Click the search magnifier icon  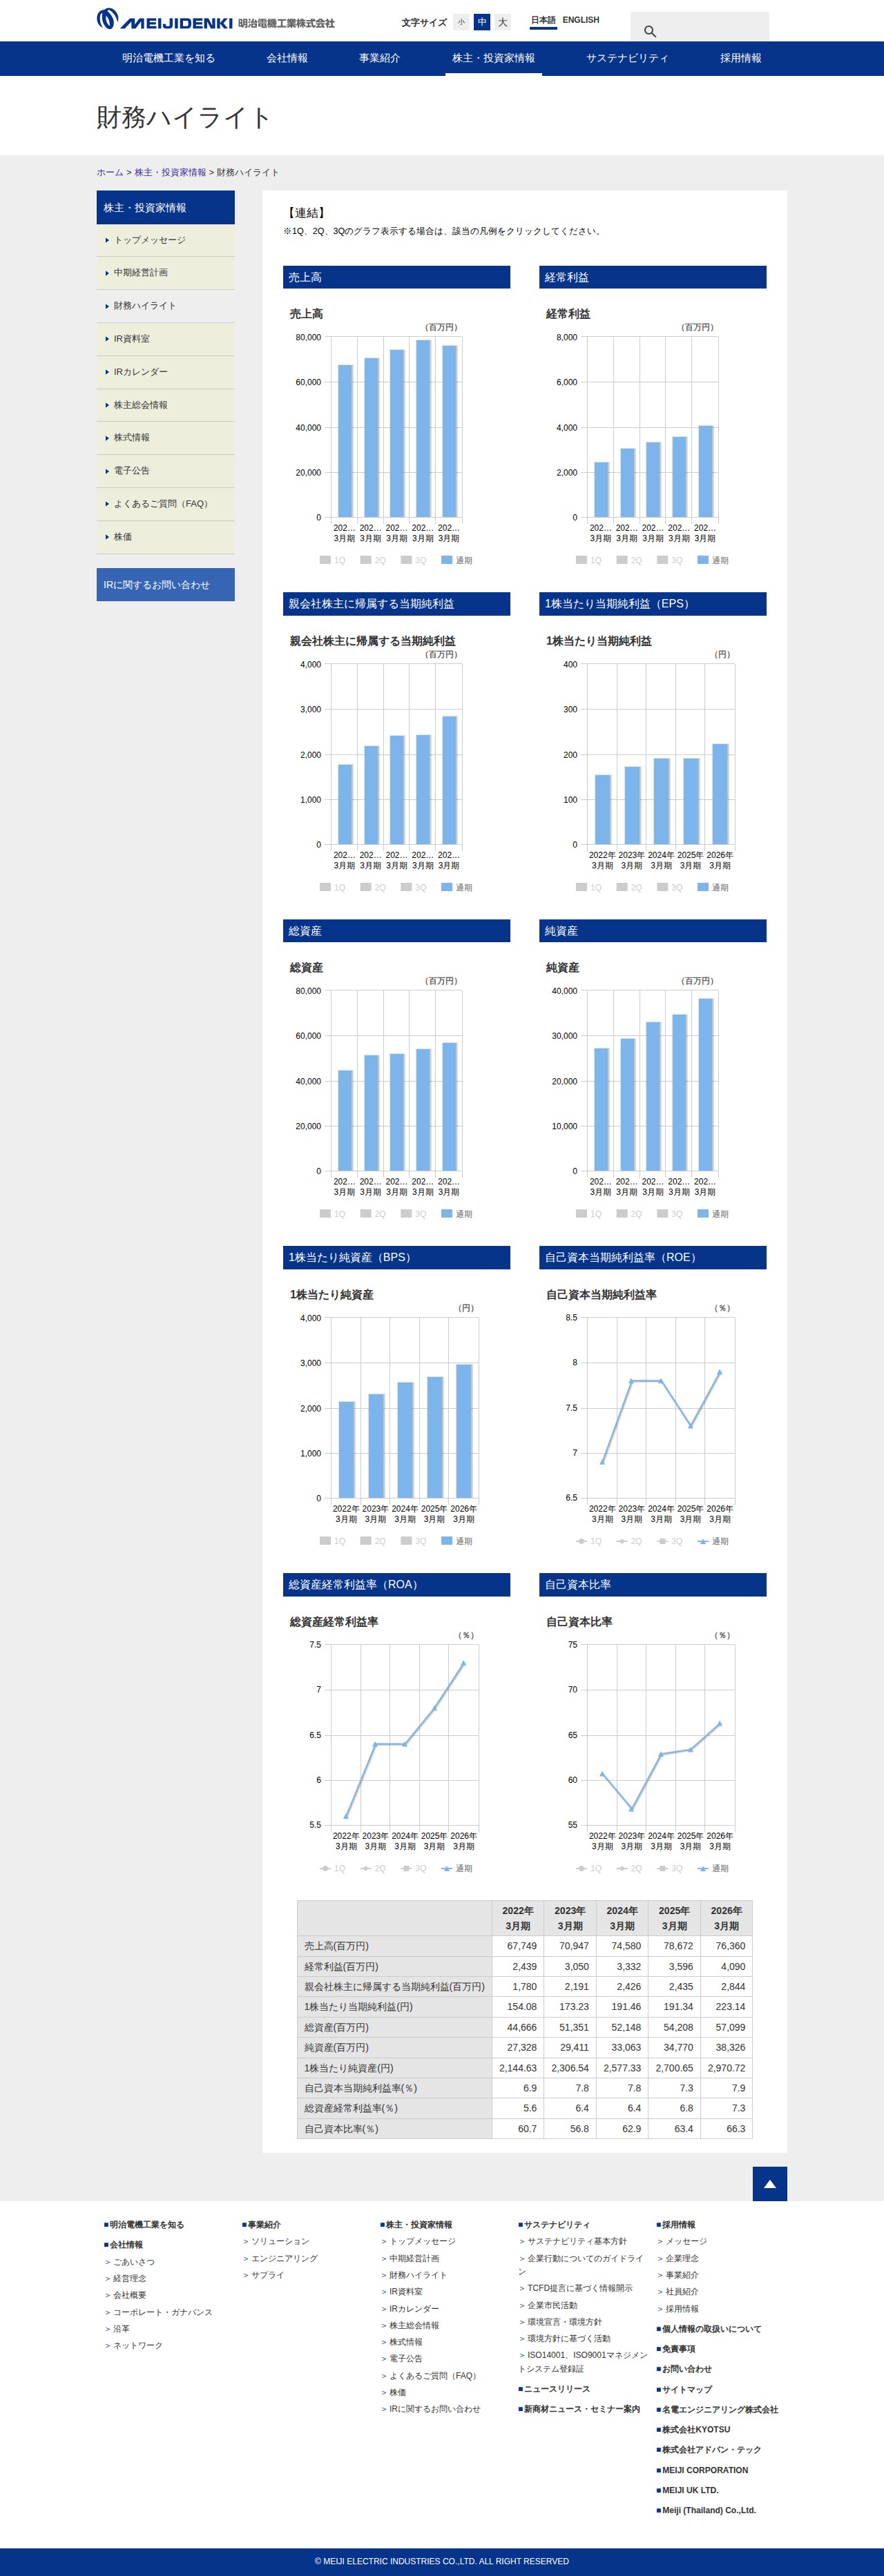[649, 32]
